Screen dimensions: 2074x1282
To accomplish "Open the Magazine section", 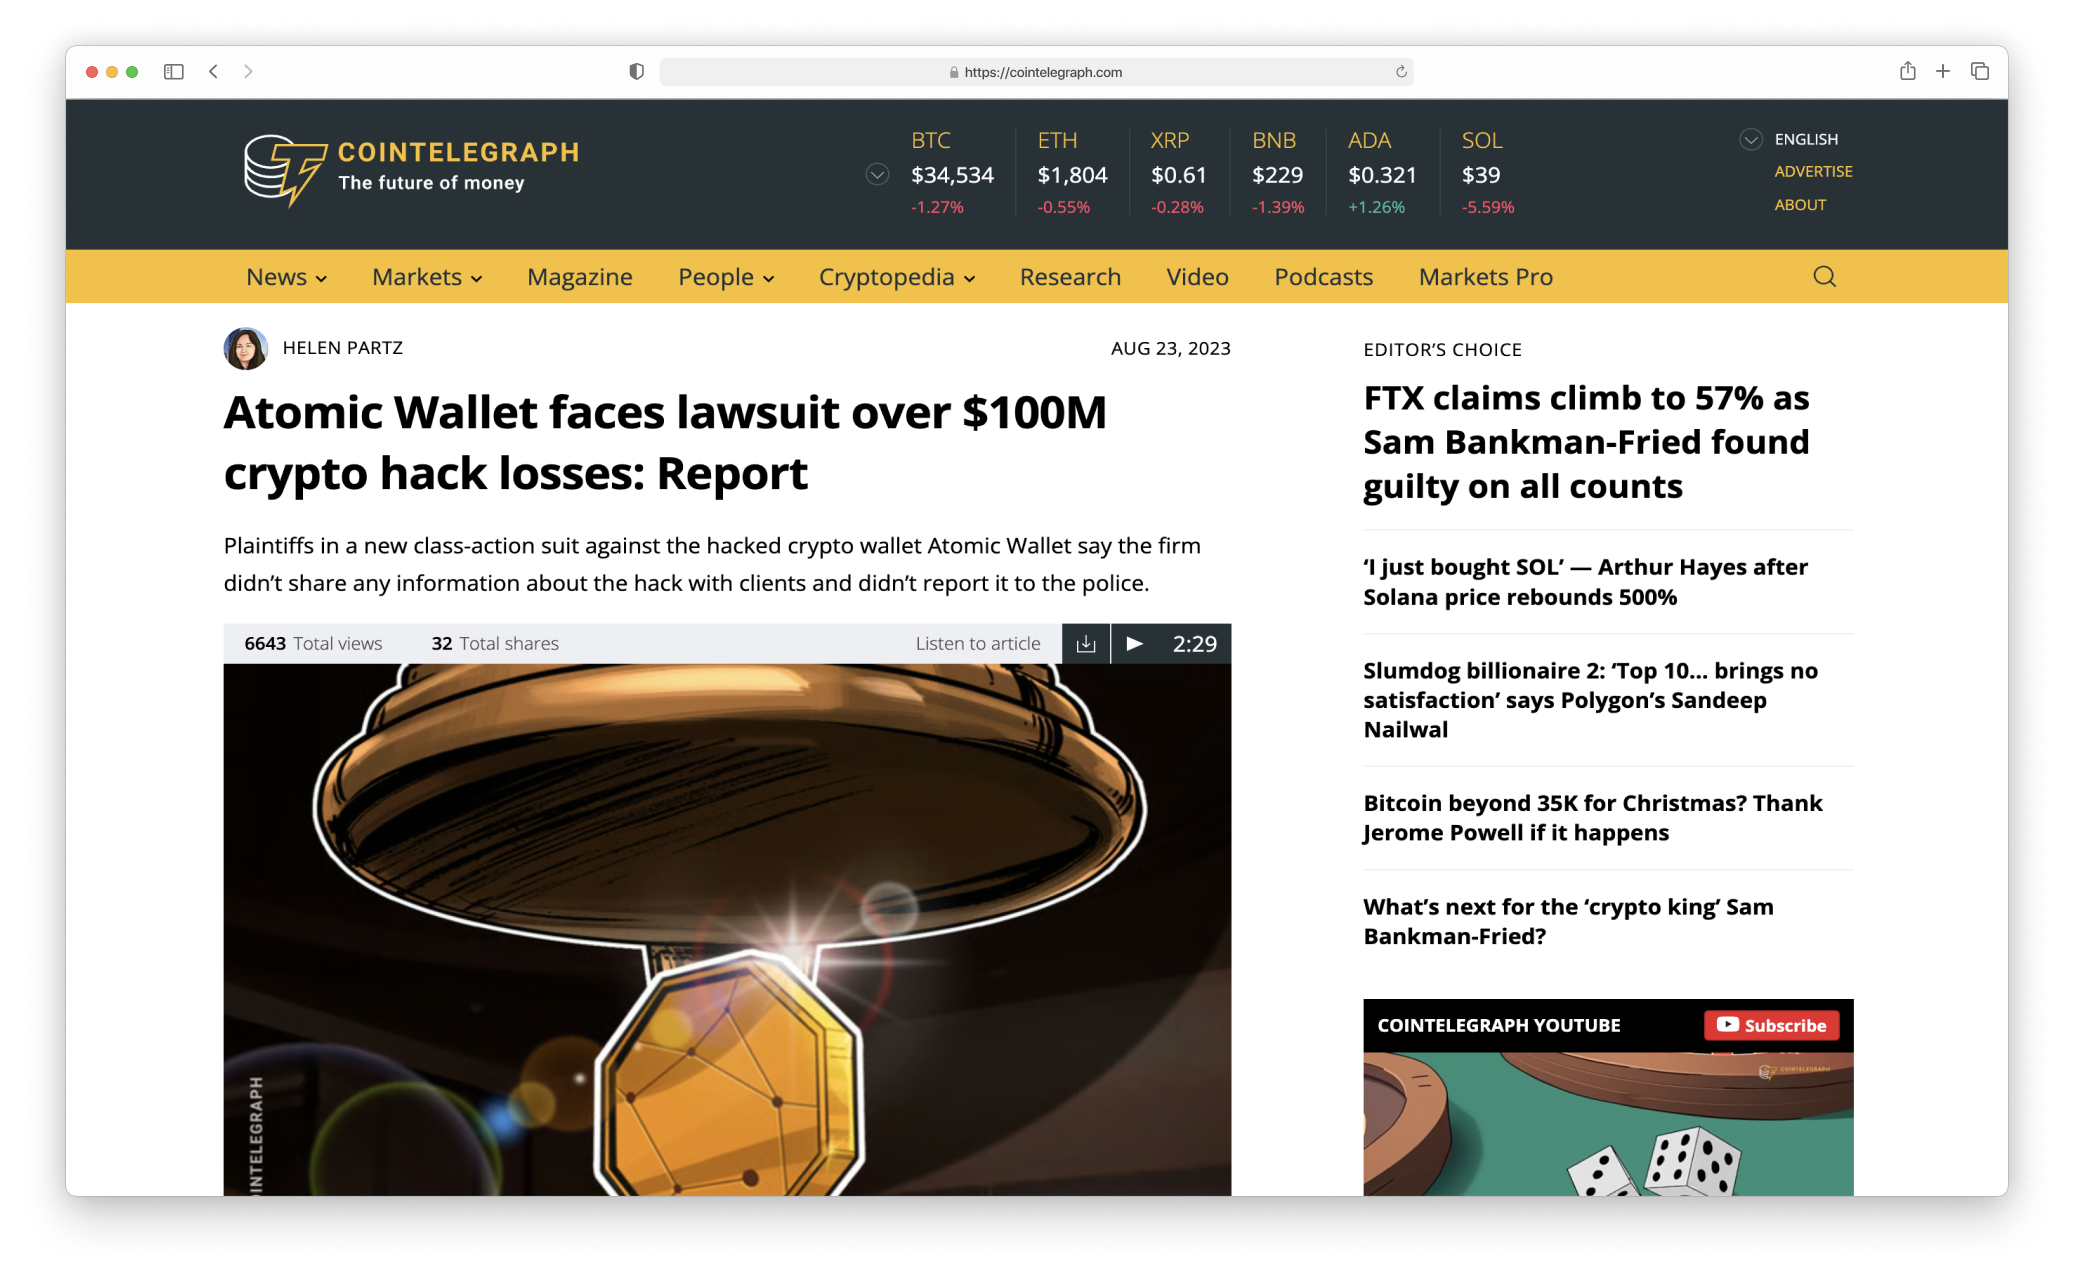I will tap(579, 277).
